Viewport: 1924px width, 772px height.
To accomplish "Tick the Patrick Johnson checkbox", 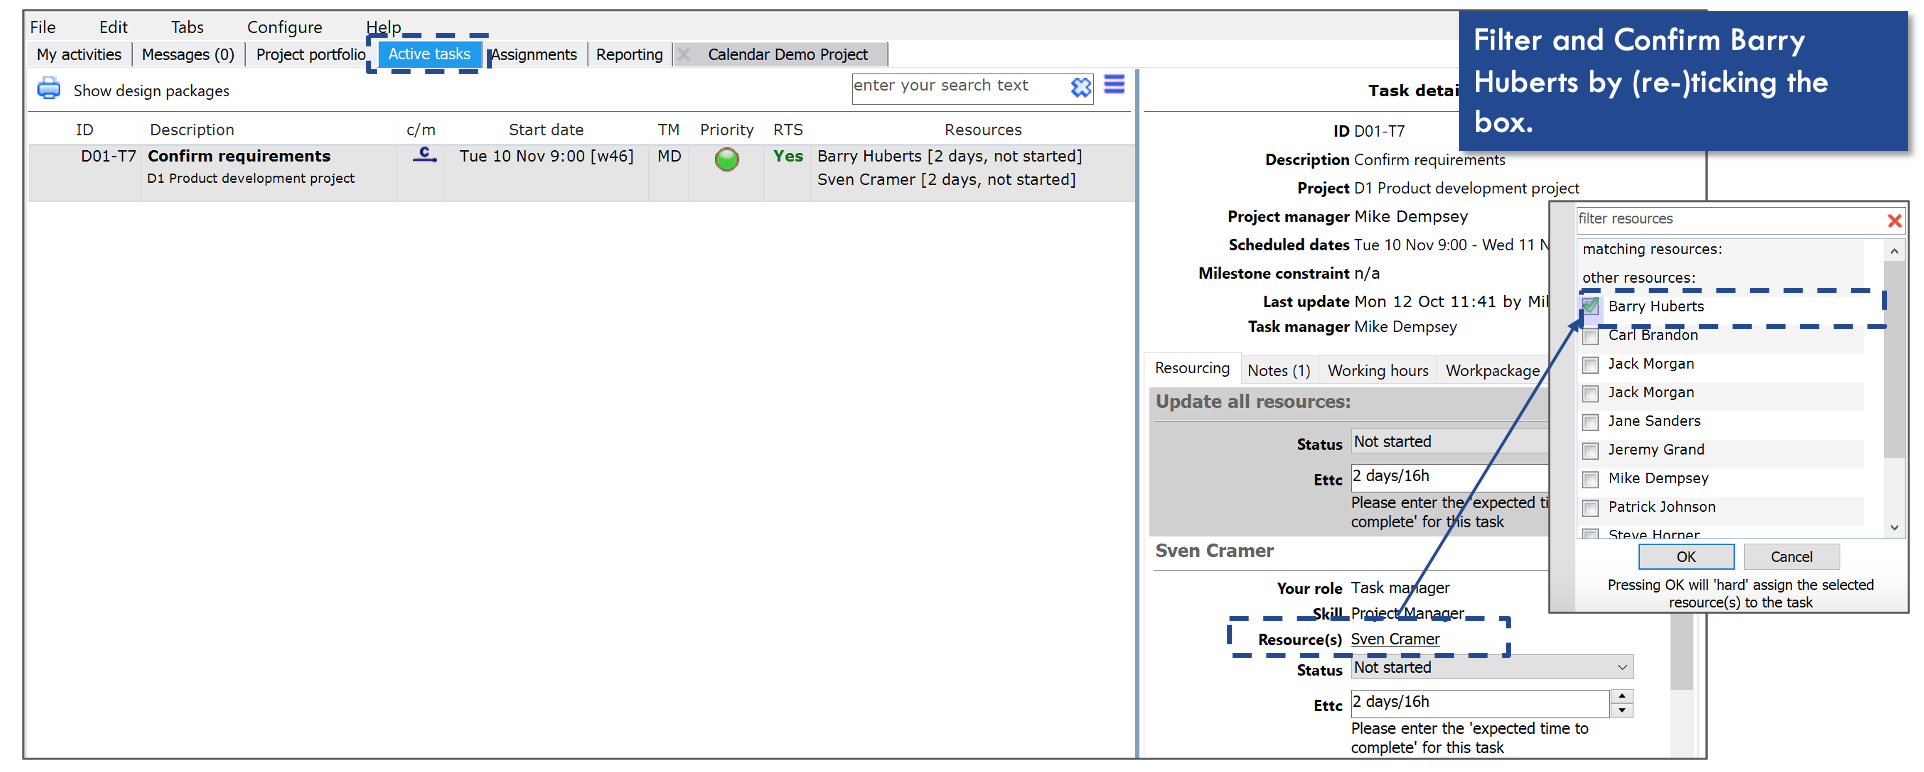I will (x=1590, y=508).
